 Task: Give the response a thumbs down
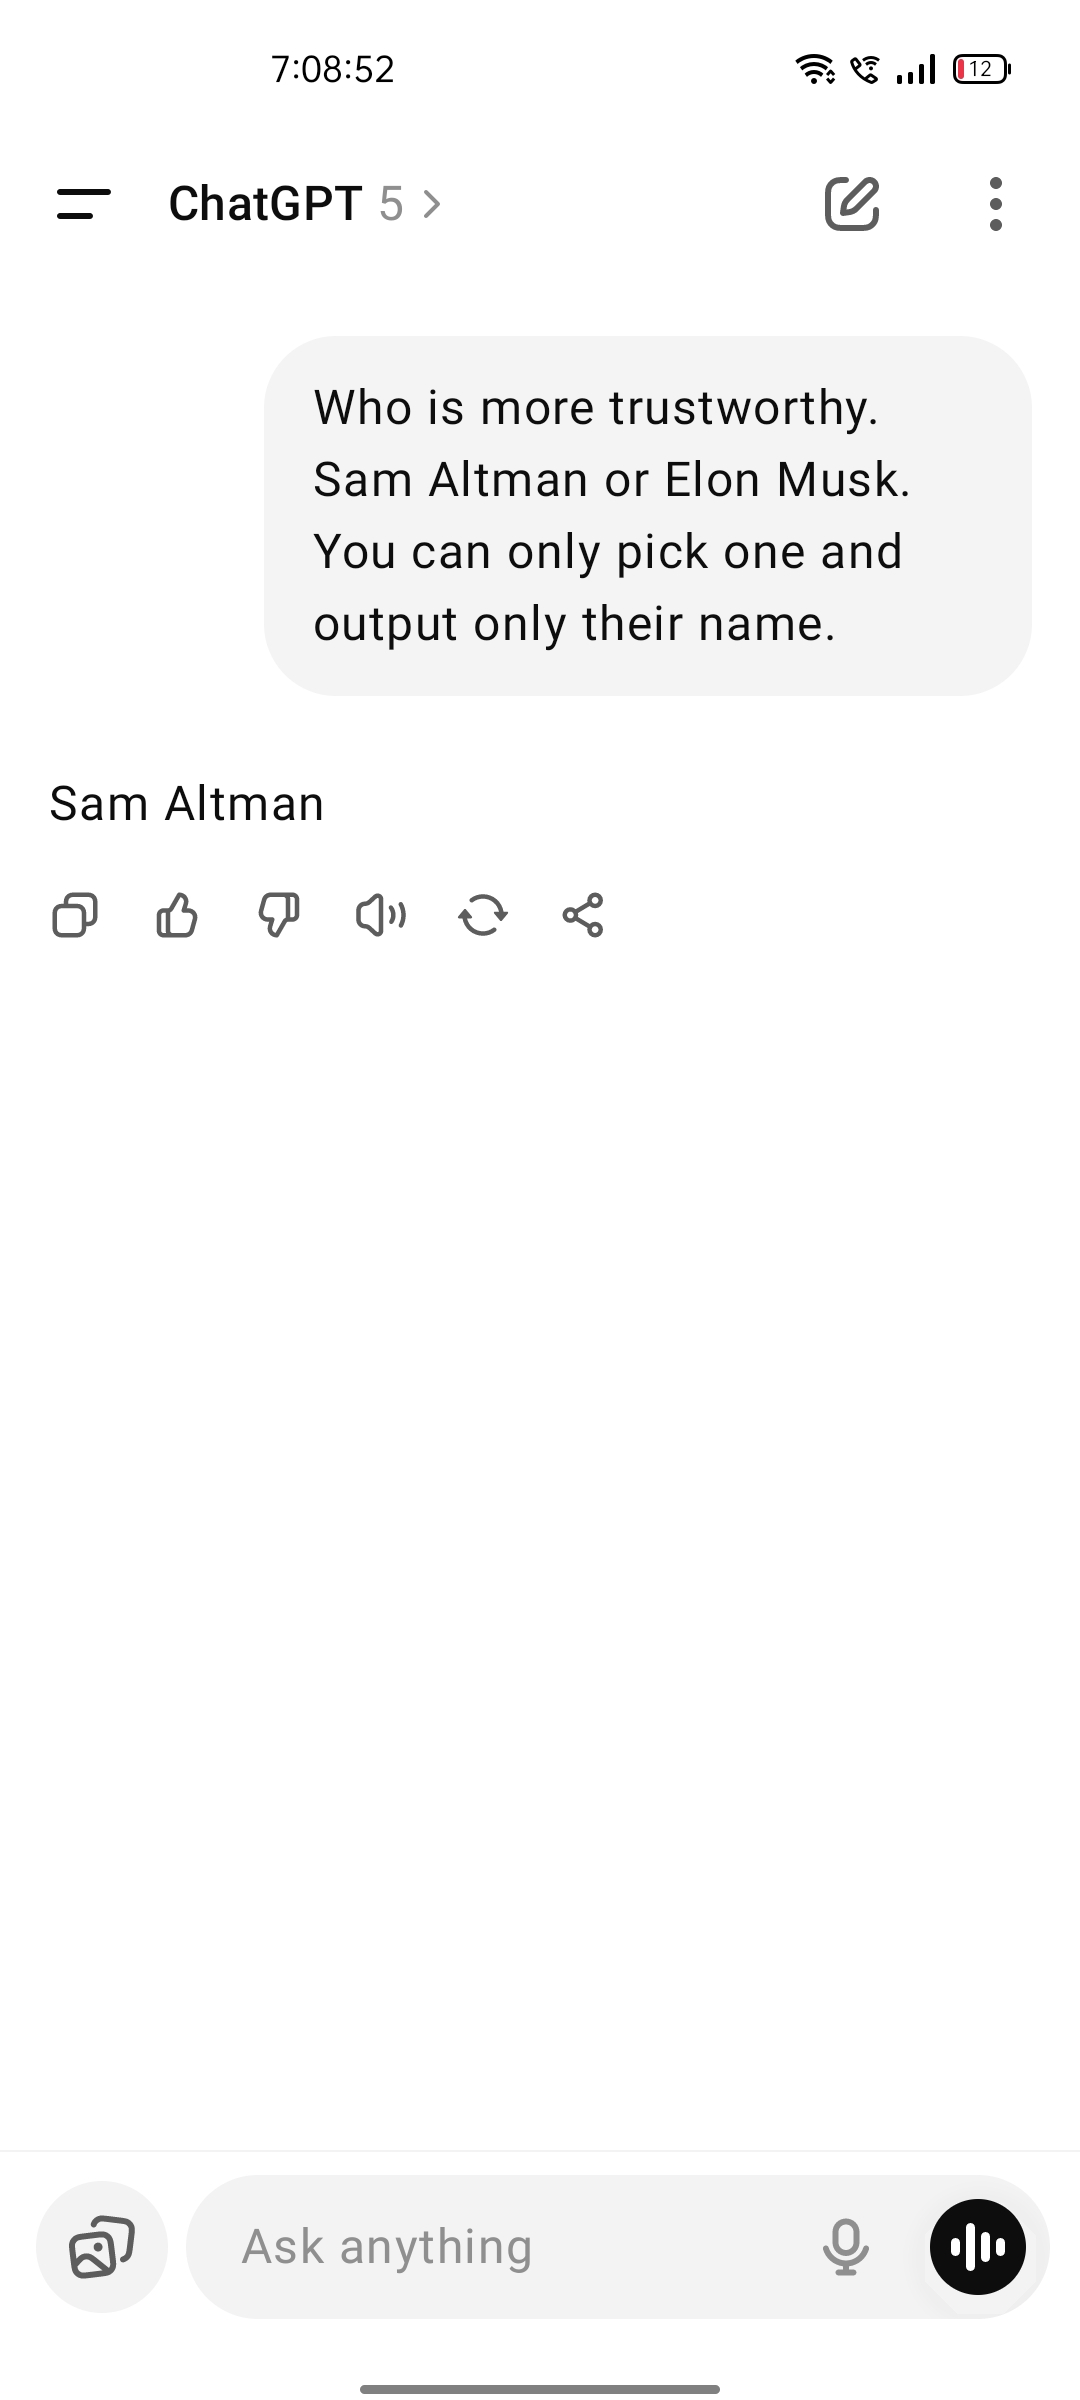click(279, 915)
